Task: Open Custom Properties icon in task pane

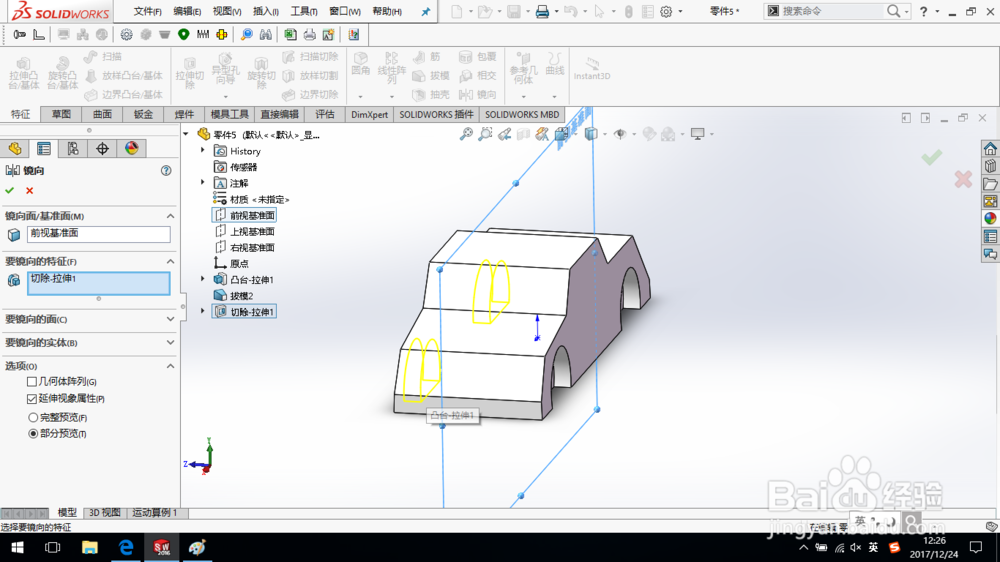Action: [x=990, y=236]
